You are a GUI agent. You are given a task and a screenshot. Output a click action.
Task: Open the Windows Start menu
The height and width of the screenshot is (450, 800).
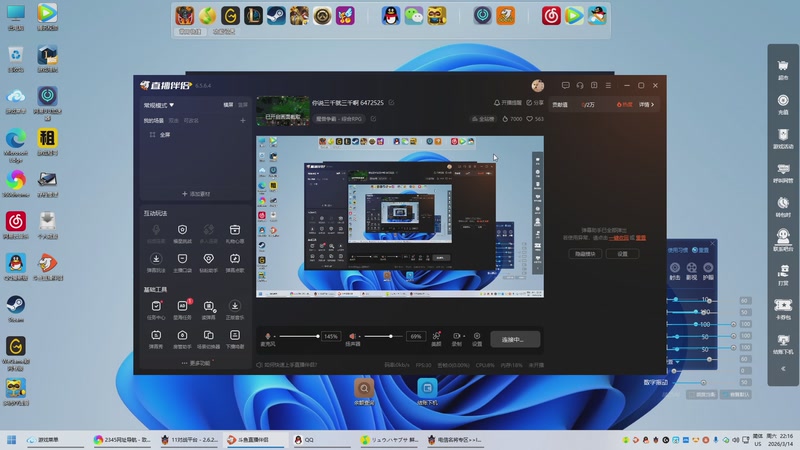click(11, 440)
